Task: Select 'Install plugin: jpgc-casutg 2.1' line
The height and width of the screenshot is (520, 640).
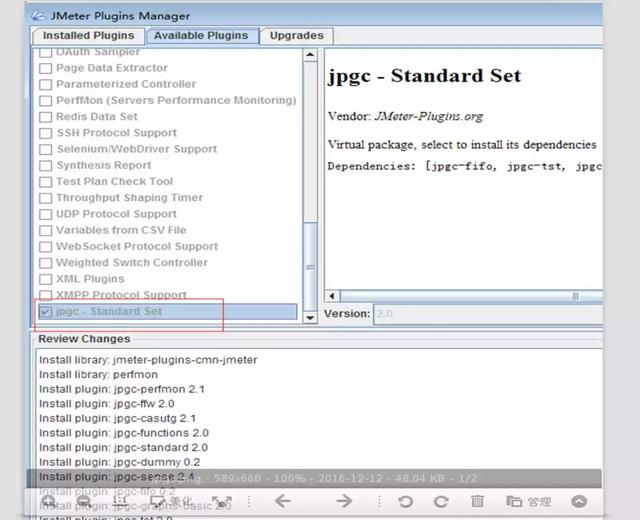Action: 118,418
